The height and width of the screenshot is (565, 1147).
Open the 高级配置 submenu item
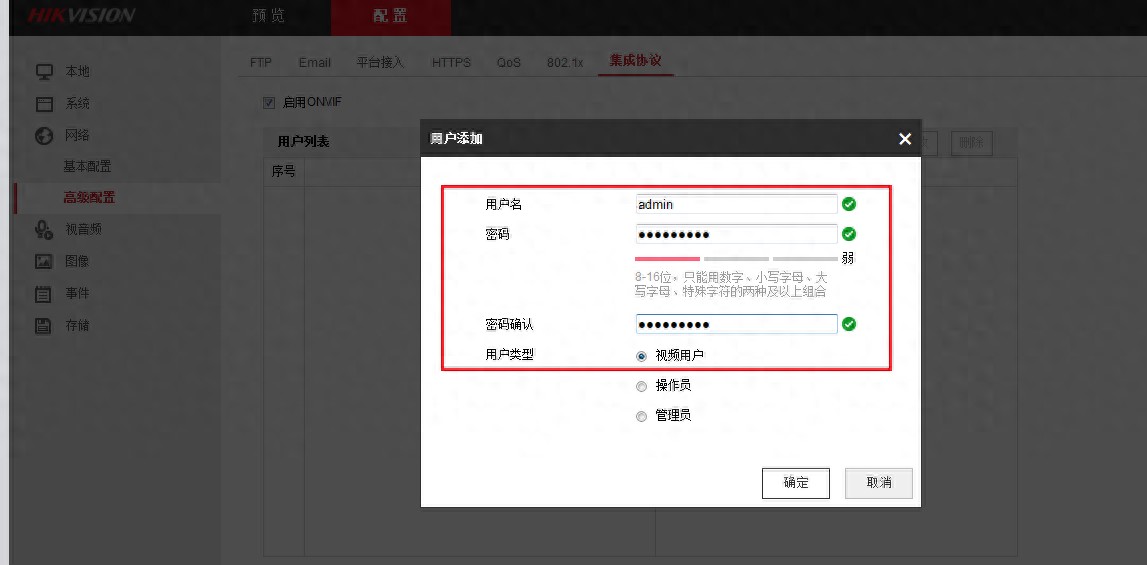(89, 198)
